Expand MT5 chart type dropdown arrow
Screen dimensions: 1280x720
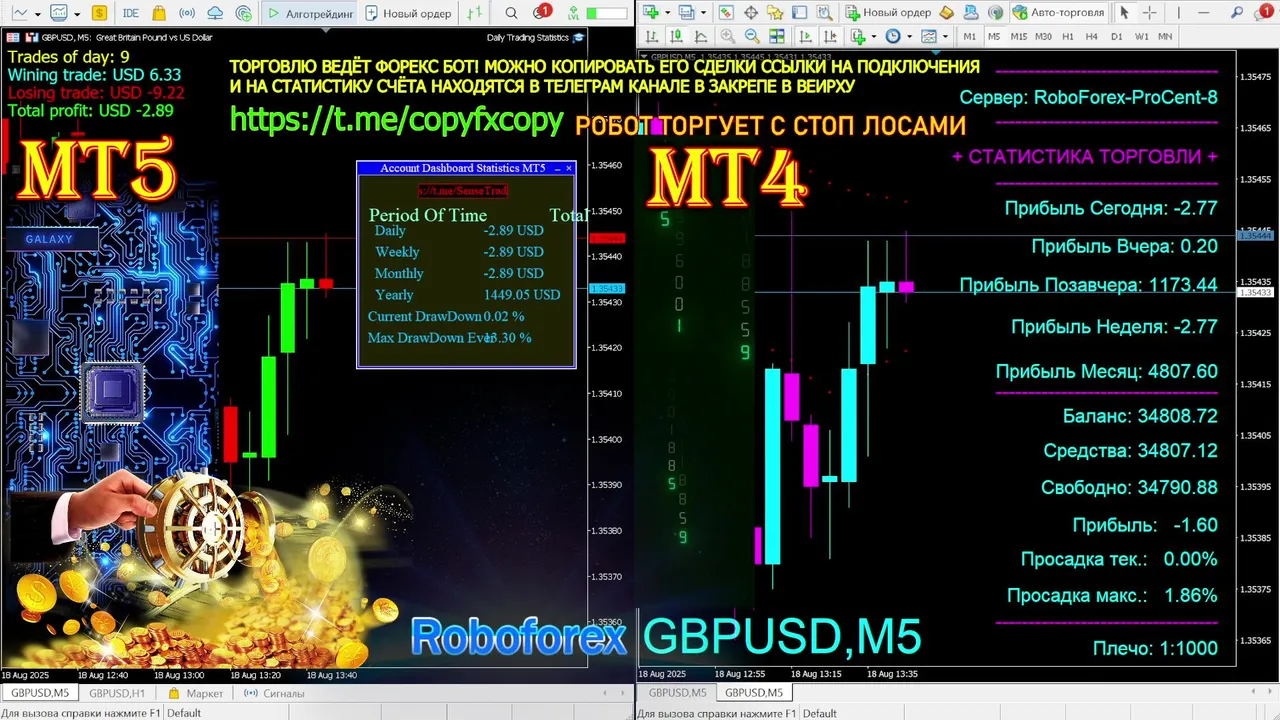click(x=38, y=14)
